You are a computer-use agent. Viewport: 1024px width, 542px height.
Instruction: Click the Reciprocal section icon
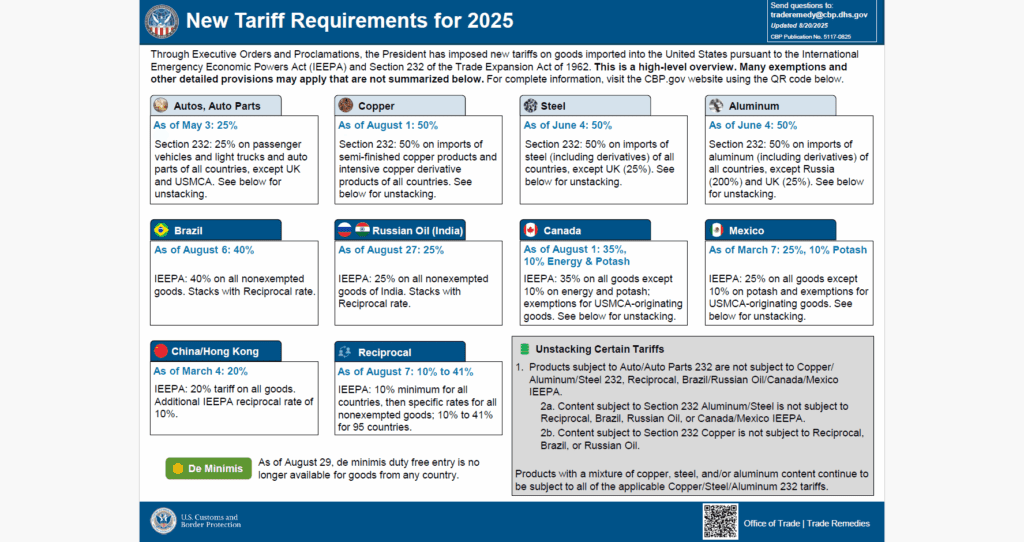coord(345,351)
